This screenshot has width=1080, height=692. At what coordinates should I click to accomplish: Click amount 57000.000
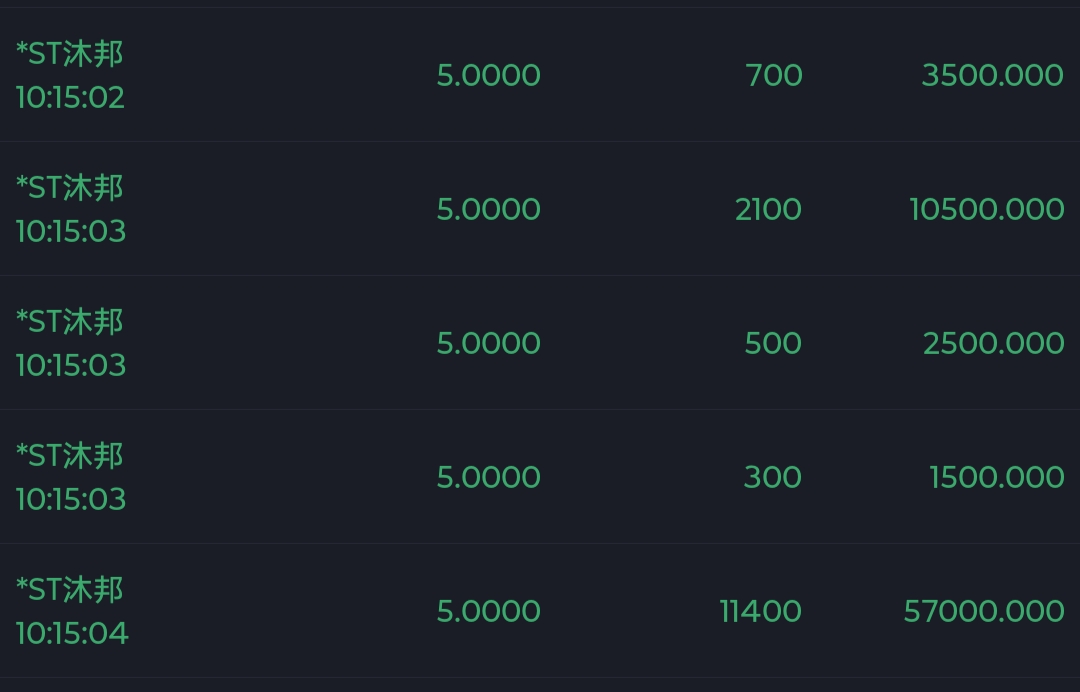tap(984, 611)
